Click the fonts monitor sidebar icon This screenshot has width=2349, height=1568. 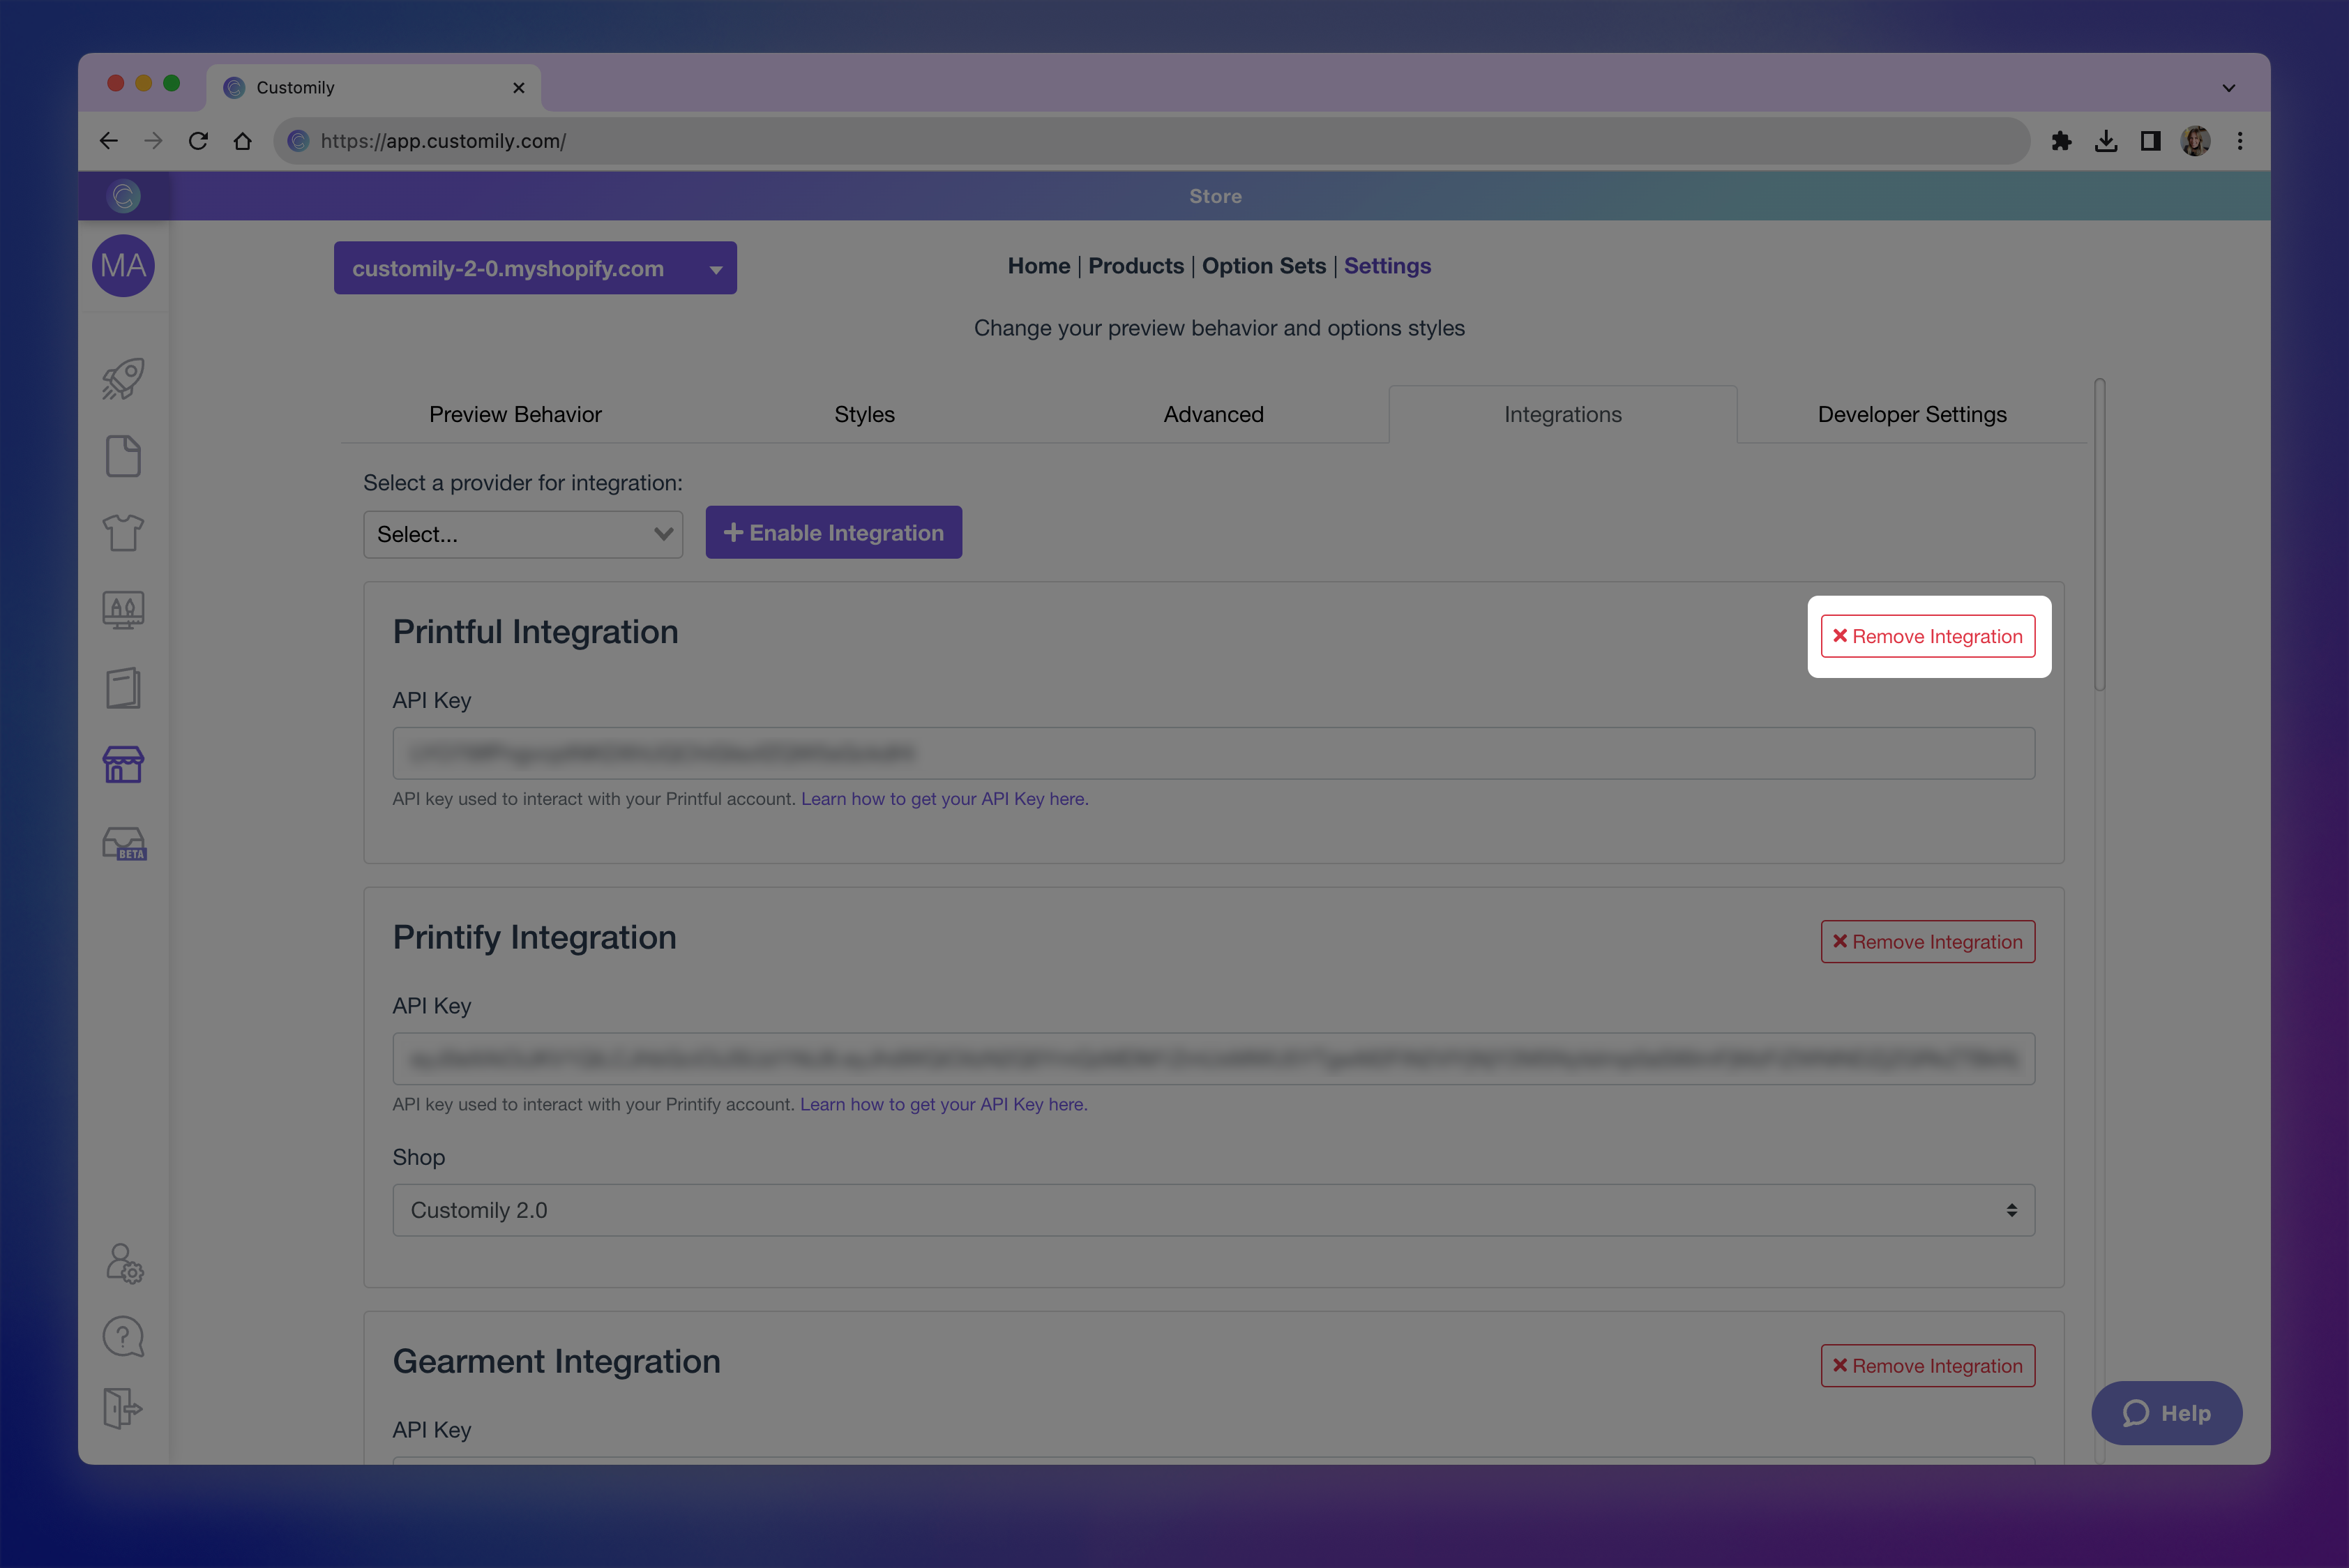coord(123,609)
